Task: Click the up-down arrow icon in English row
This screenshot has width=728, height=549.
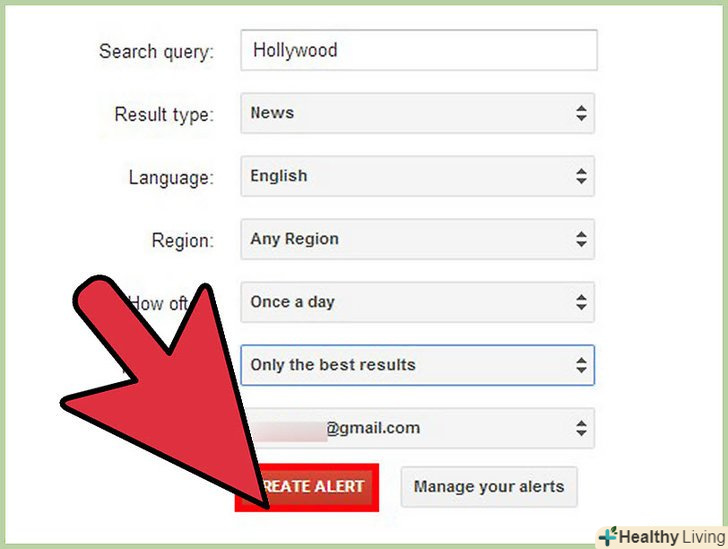Action: (581, 176)
